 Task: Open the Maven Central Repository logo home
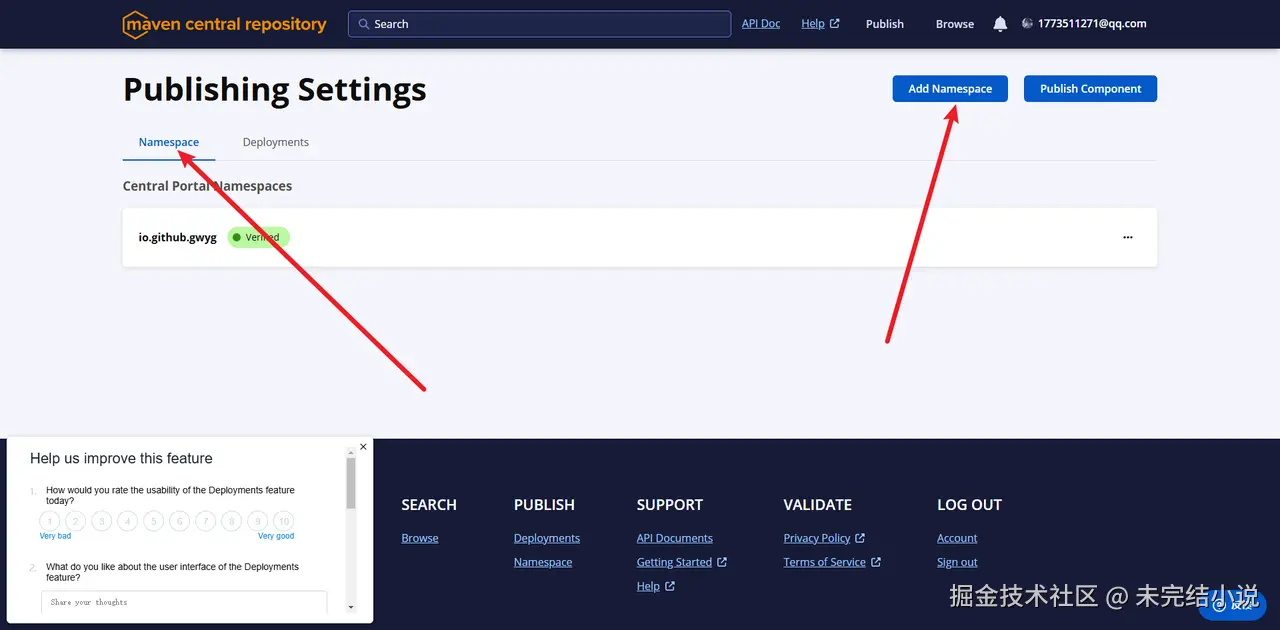click(225, 24)
